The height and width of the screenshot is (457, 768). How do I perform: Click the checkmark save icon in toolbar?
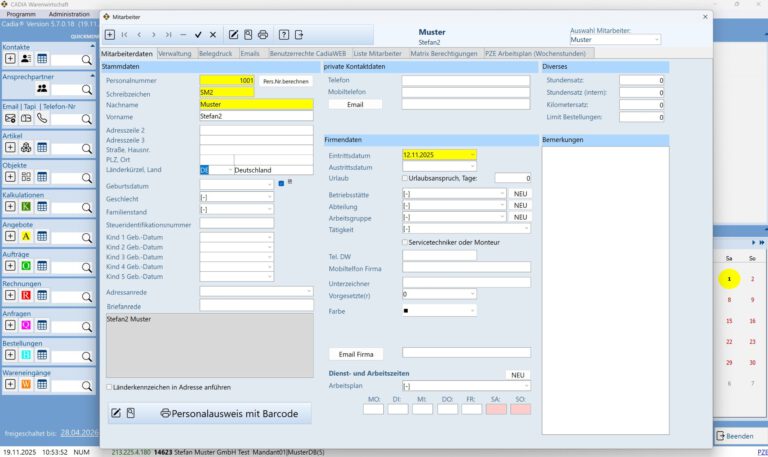198,35
